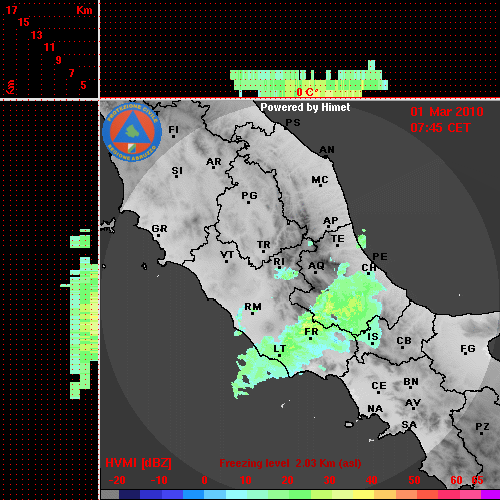Image resolution: width=500 pixels, height=500 pixels.
Task: Click the '-20' dBZ scale value
Action: [117, 480]
